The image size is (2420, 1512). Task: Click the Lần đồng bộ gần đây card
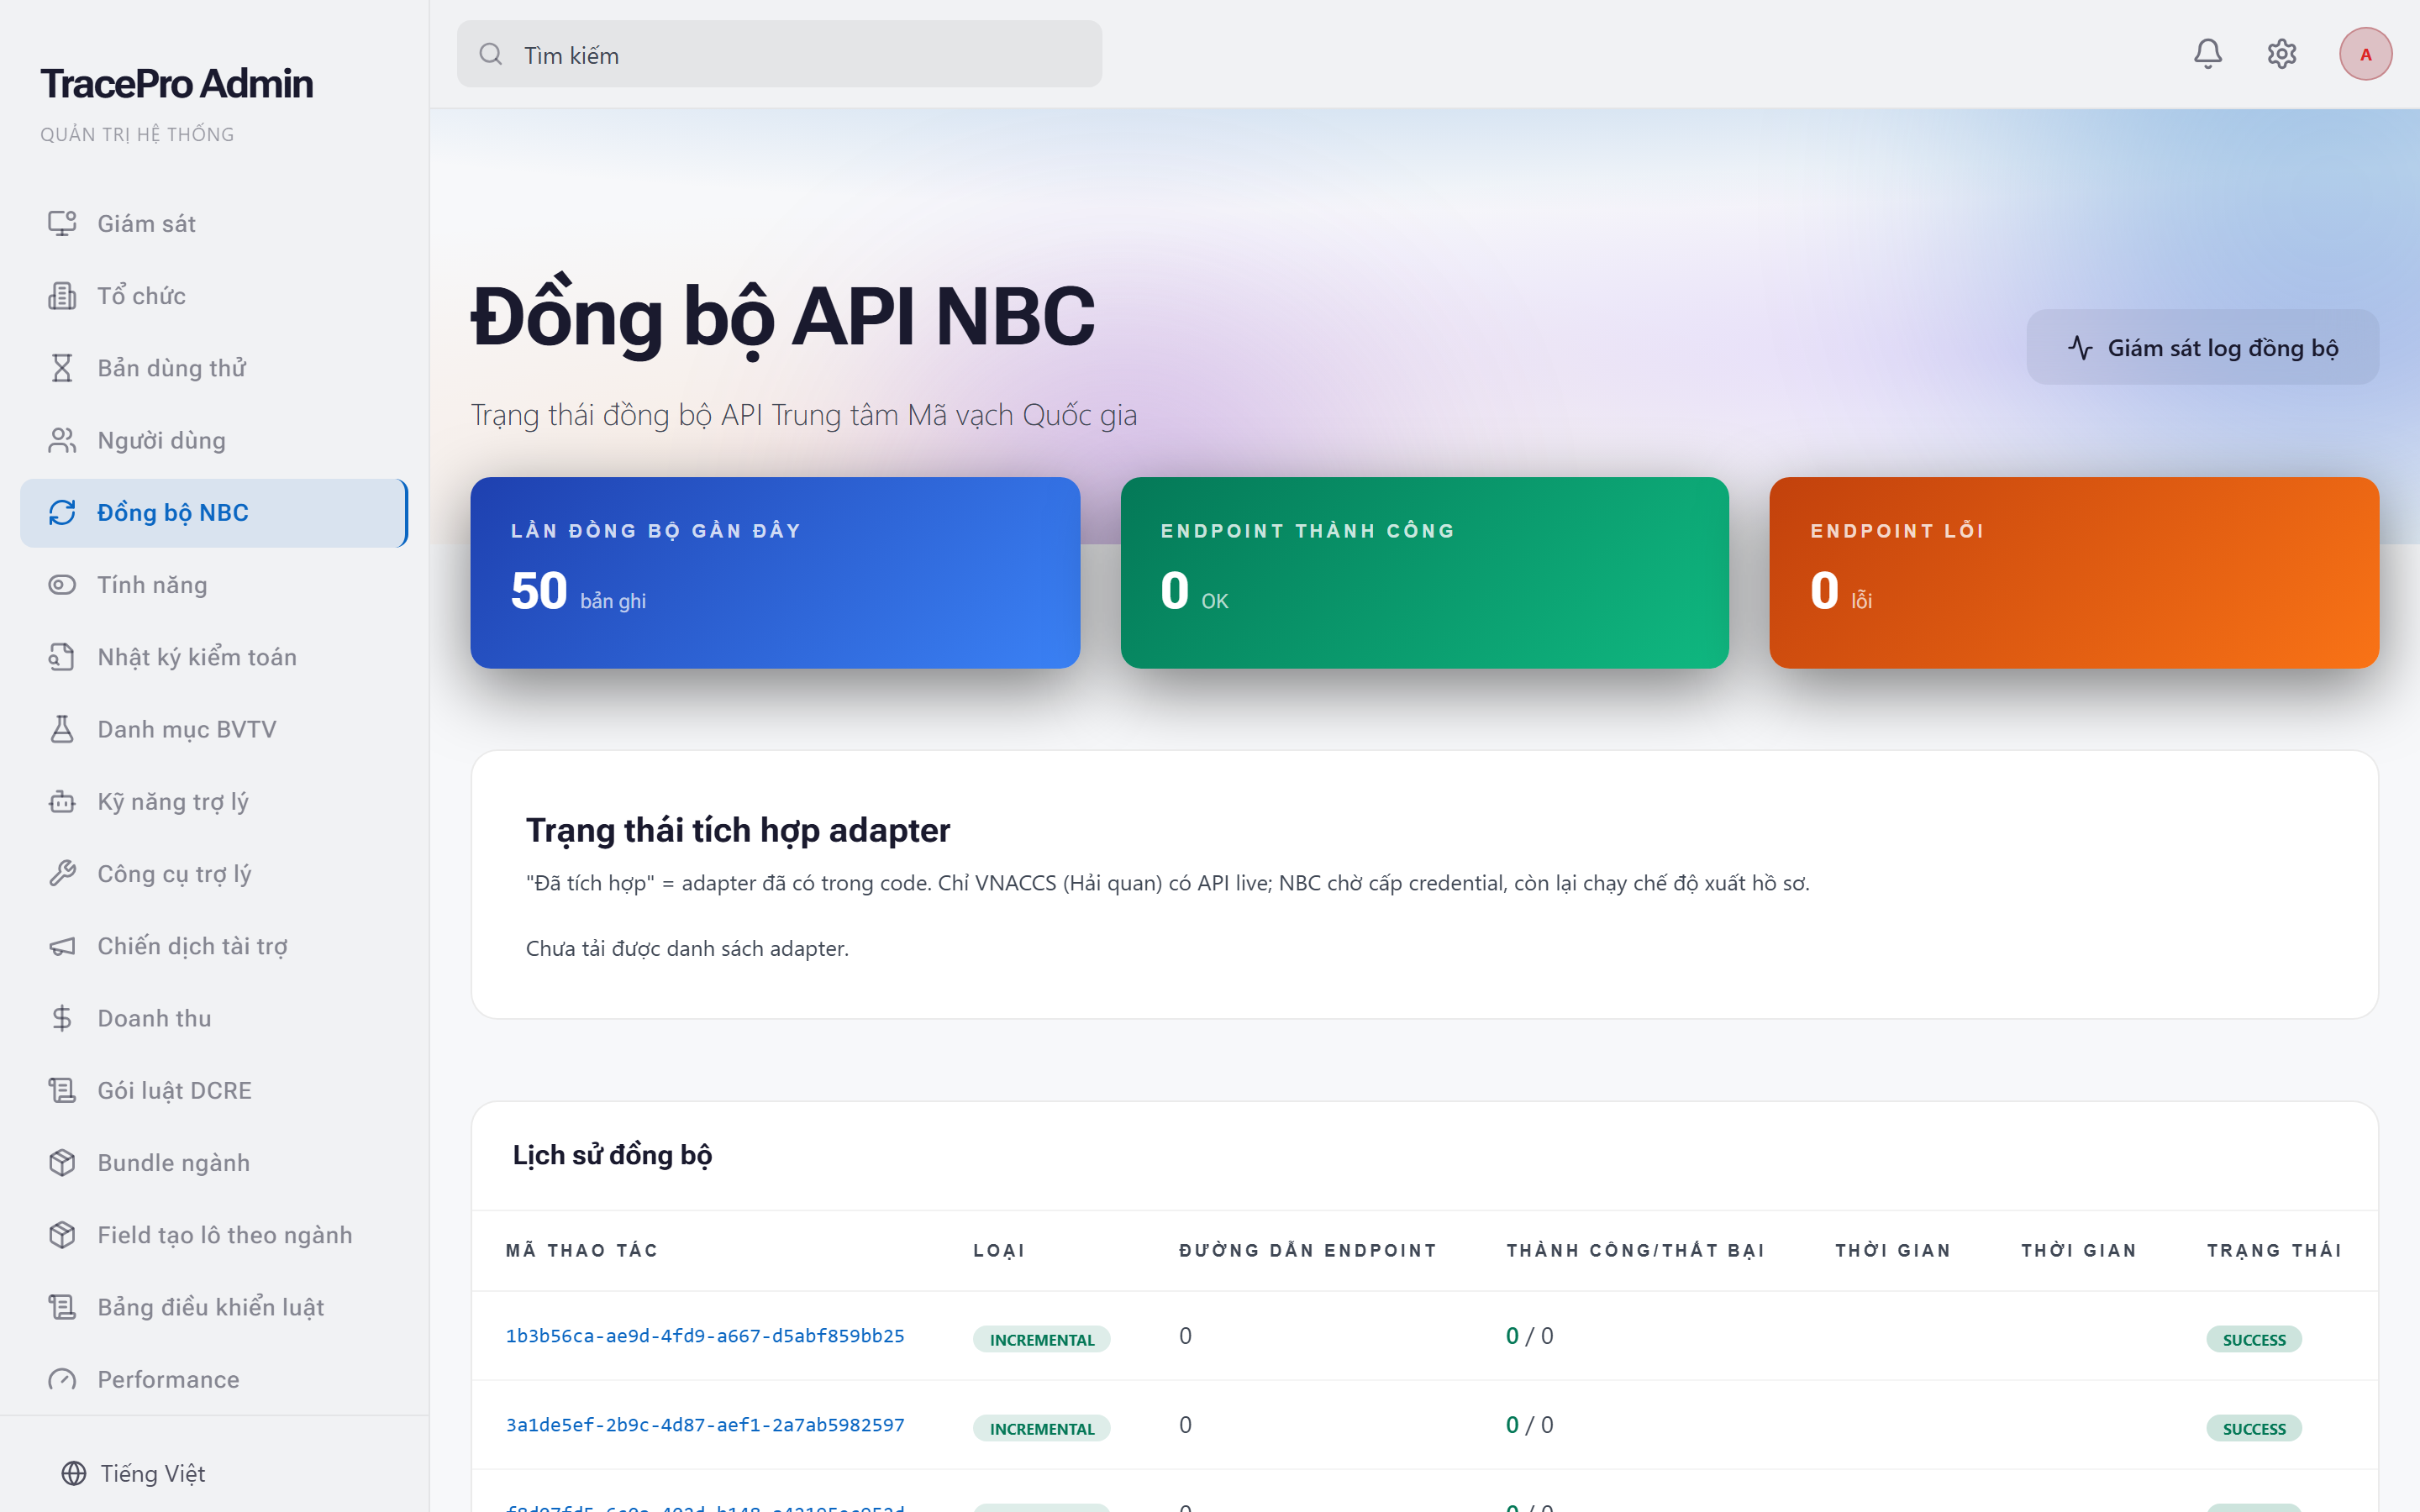tap(775, 572)
